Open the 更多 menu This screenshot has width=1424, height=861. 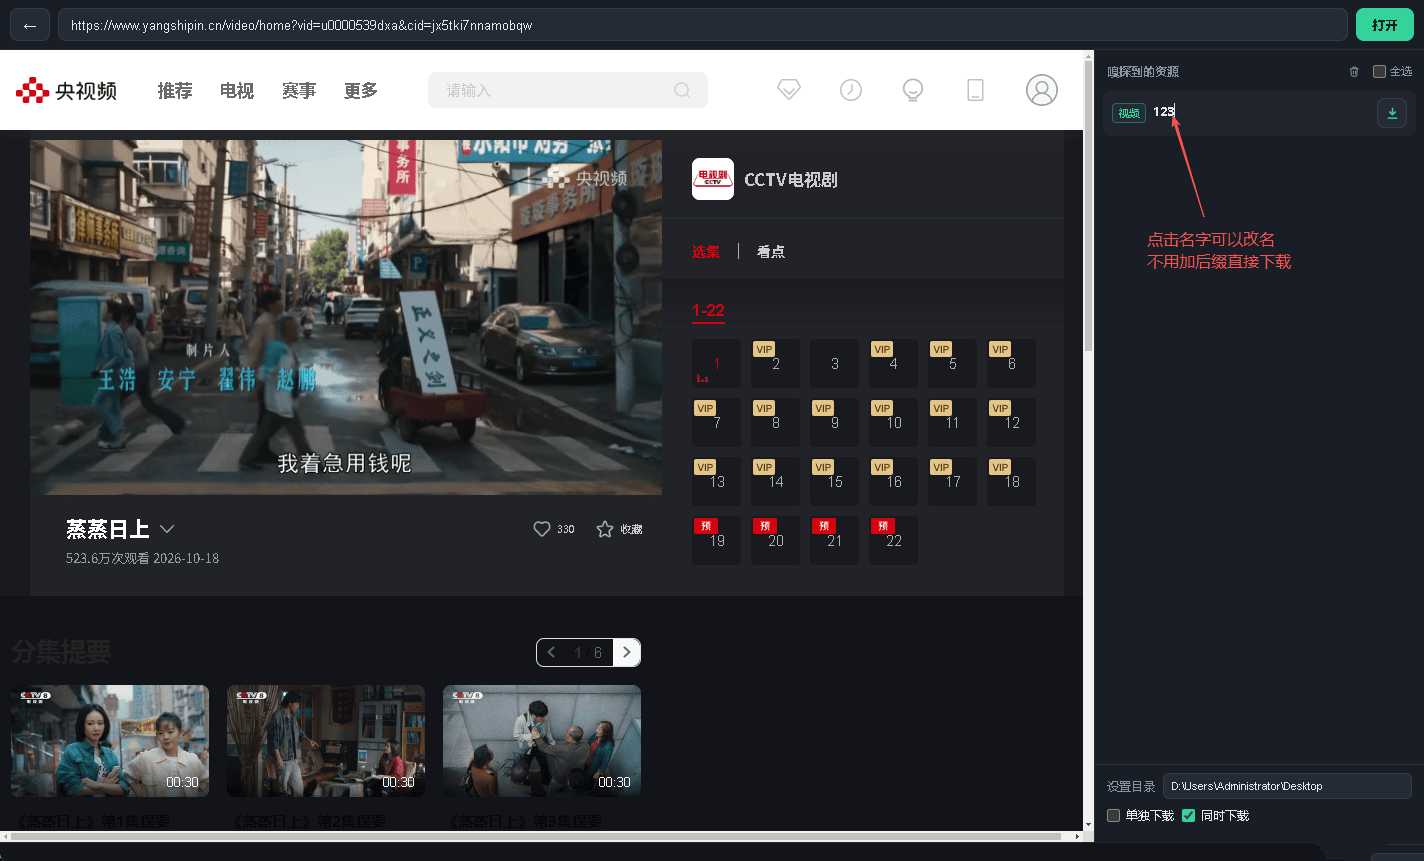point(361,91)
